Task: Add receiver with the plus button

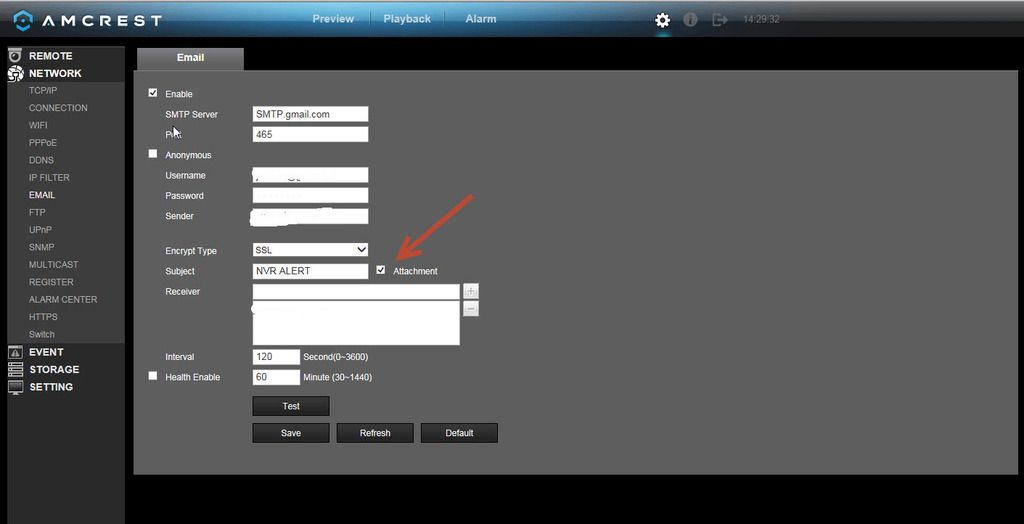Action: click(x=470, y=291)
